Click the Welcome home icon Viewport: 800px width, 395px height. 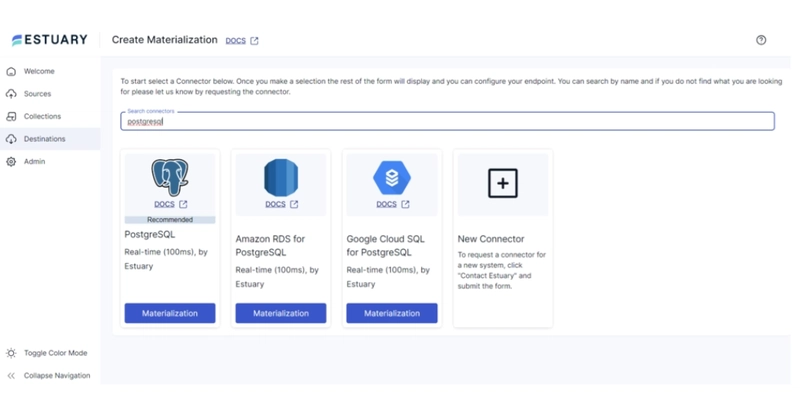pyautogui.click(x=11, y=71)
